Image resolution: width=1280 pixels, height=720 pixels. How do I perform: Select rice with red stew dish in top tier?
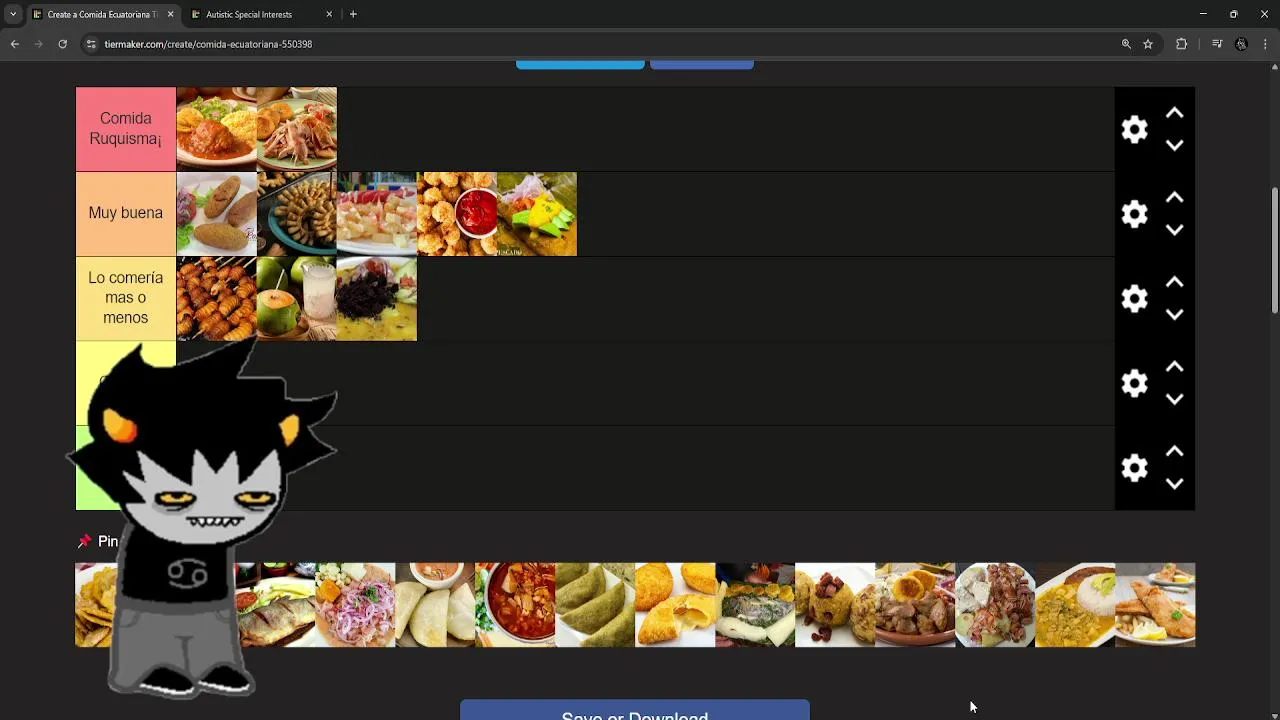[x=216, y=129]
